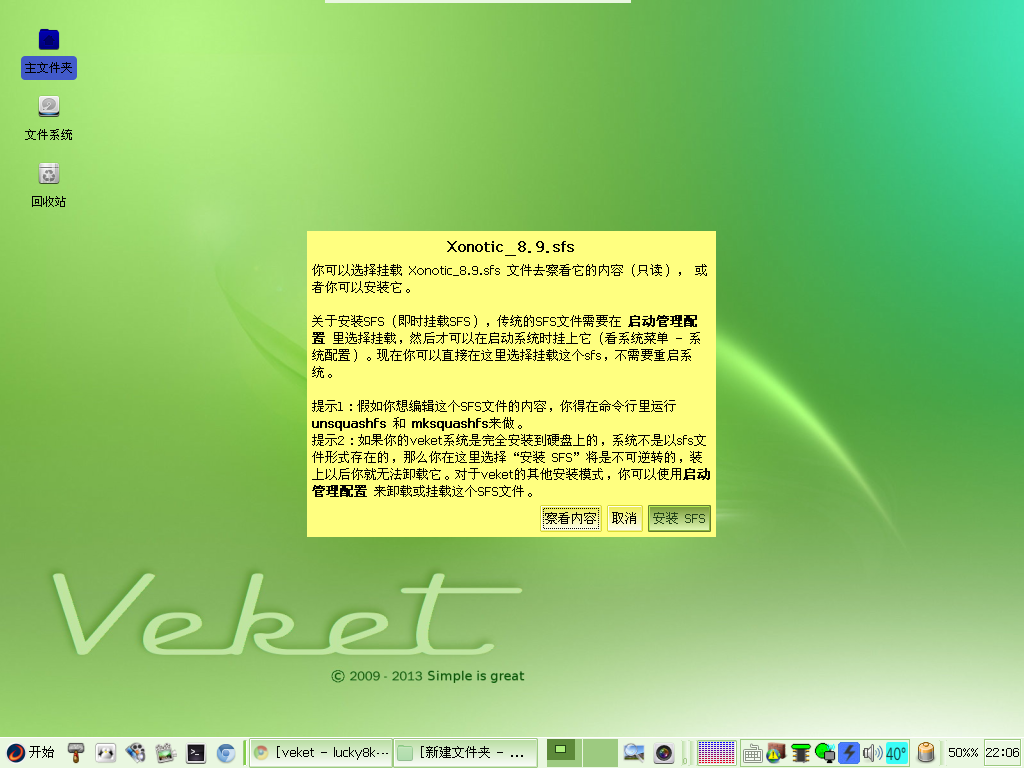The height and width of the screenshot is (768, 1024).
Task: Select the first virtual desktop in pager
Action: pos(562,753)
